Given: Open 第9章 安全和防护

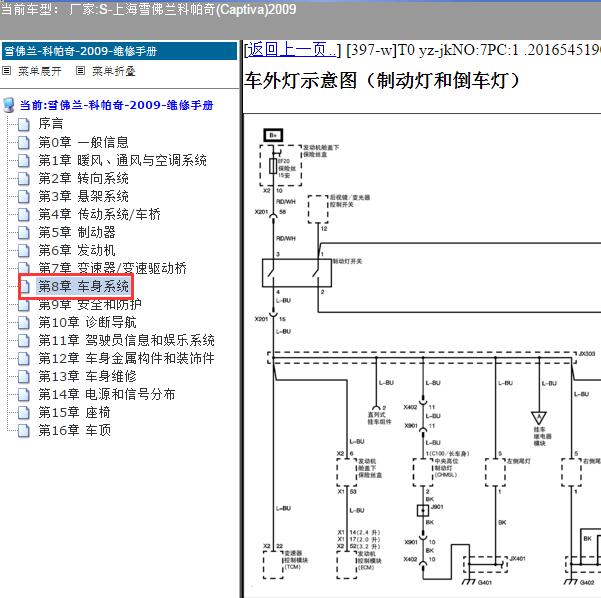Looking at the screenshot, I should 90,305.
